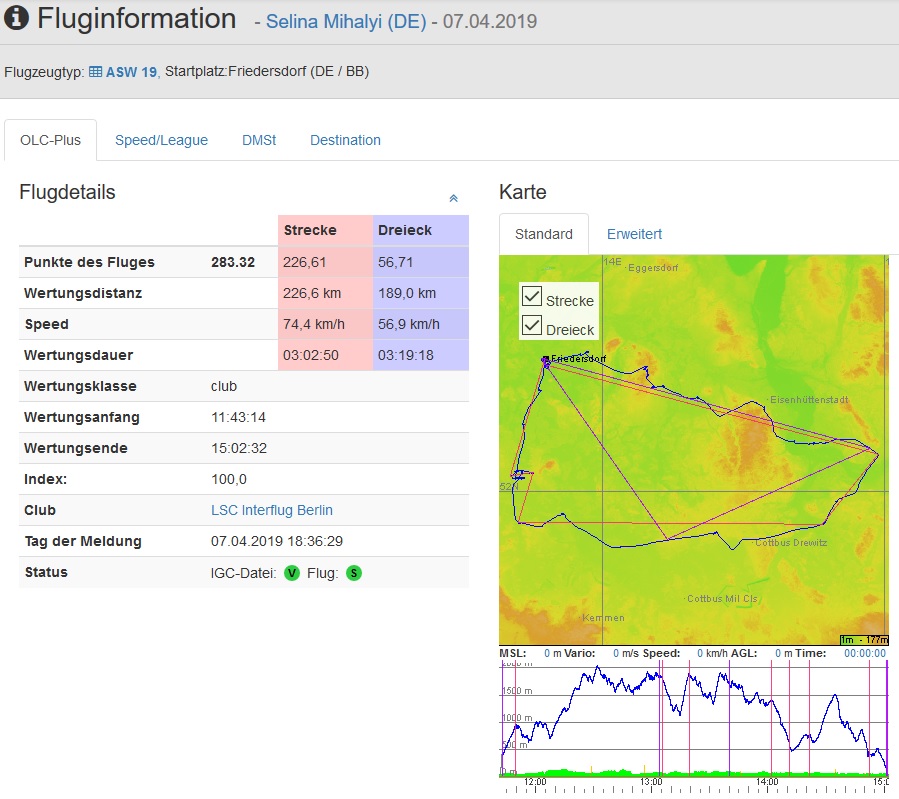
Task: Switch to the DMSt tab
Action: [x=259, y=140]
